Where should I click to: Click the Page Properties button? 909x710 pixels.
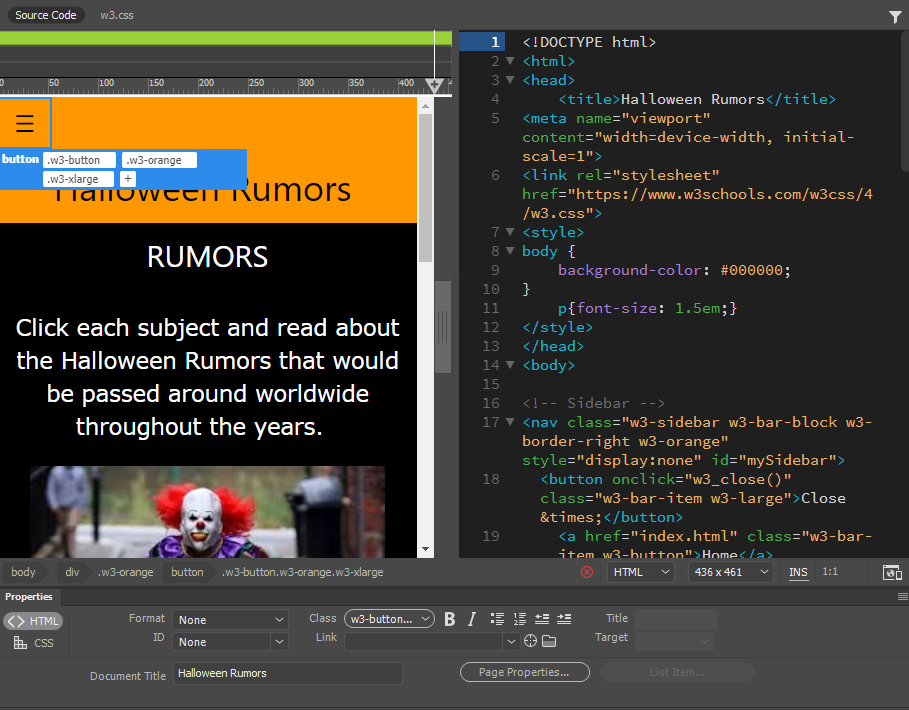click(523, 672)
